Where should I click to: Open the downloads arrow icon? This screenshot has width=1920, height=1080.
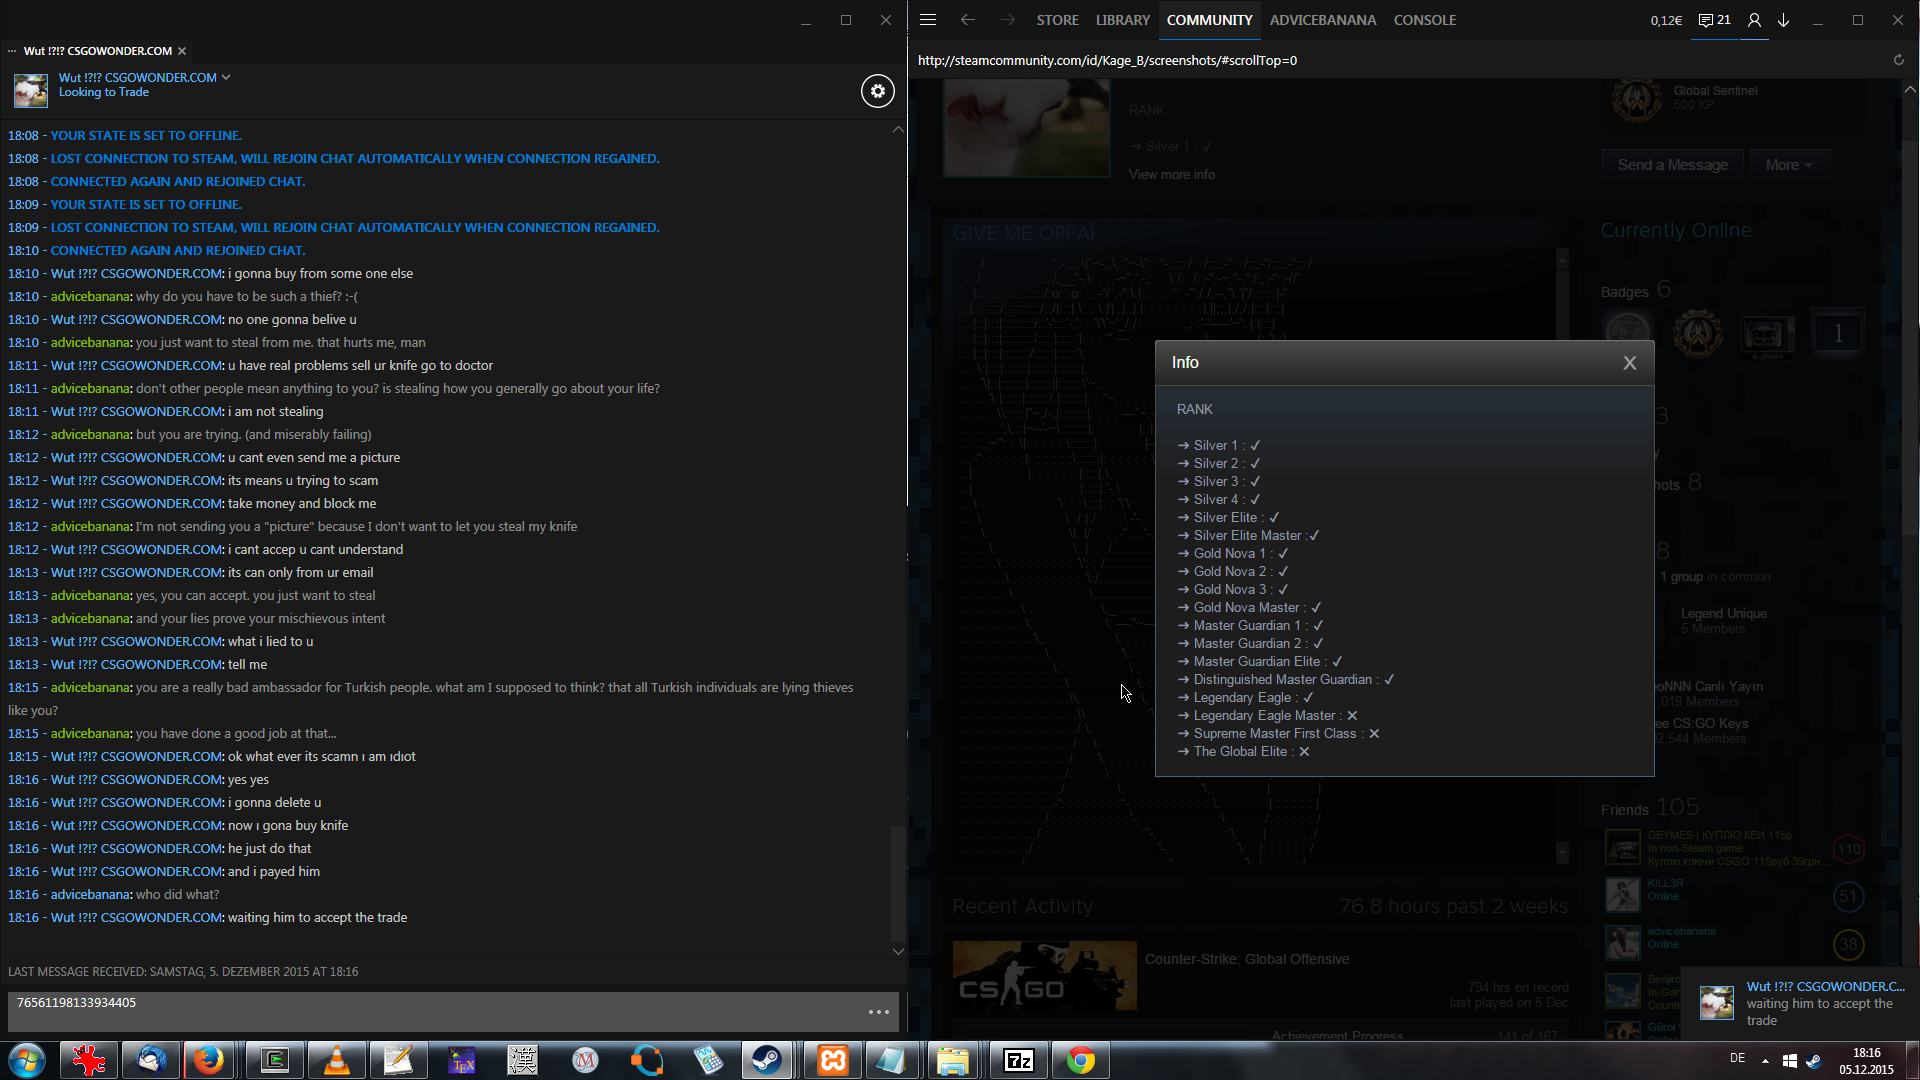pos(1783,20)
